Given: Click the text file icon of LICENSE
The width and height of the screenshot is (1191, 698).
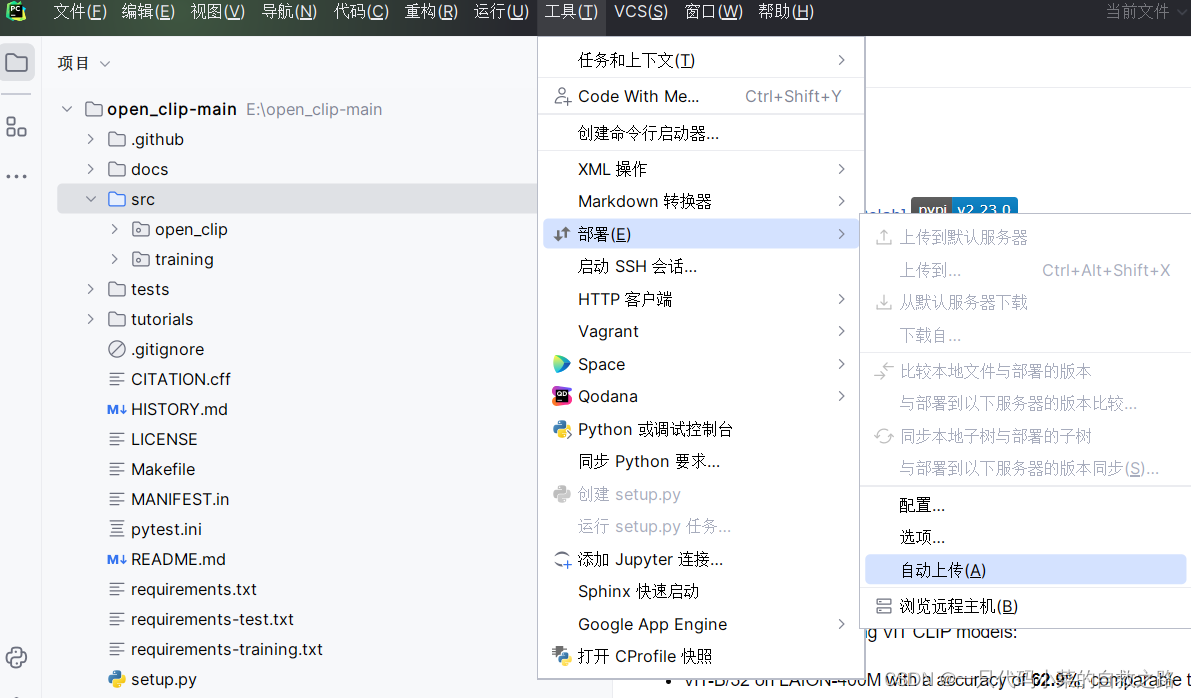Looking at the screenshot, I should (x=116, y=439).
